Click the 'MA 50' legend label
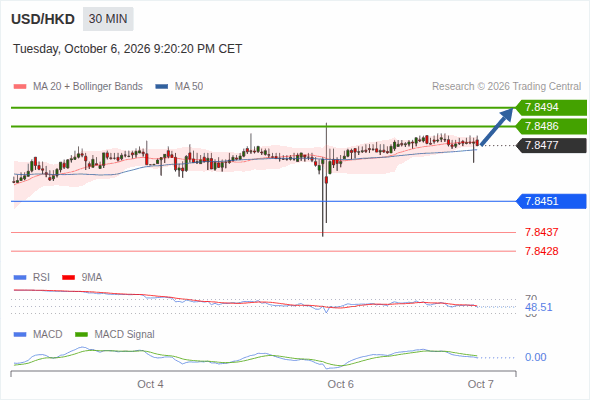Screen dimensions: 590x400 pyautogui.click(x=189, y=87)
